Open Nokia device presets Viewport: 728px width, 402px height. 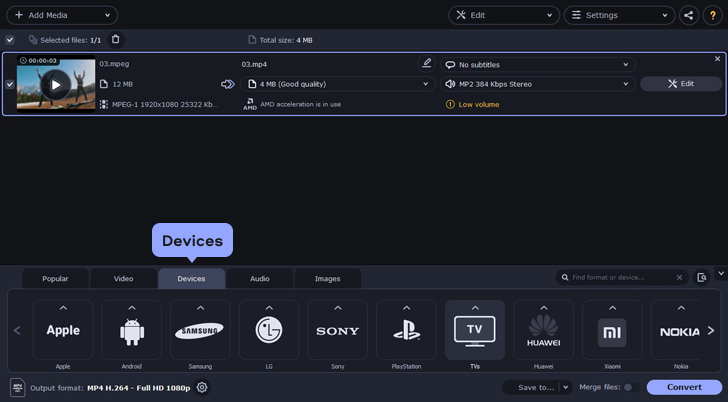676,330
